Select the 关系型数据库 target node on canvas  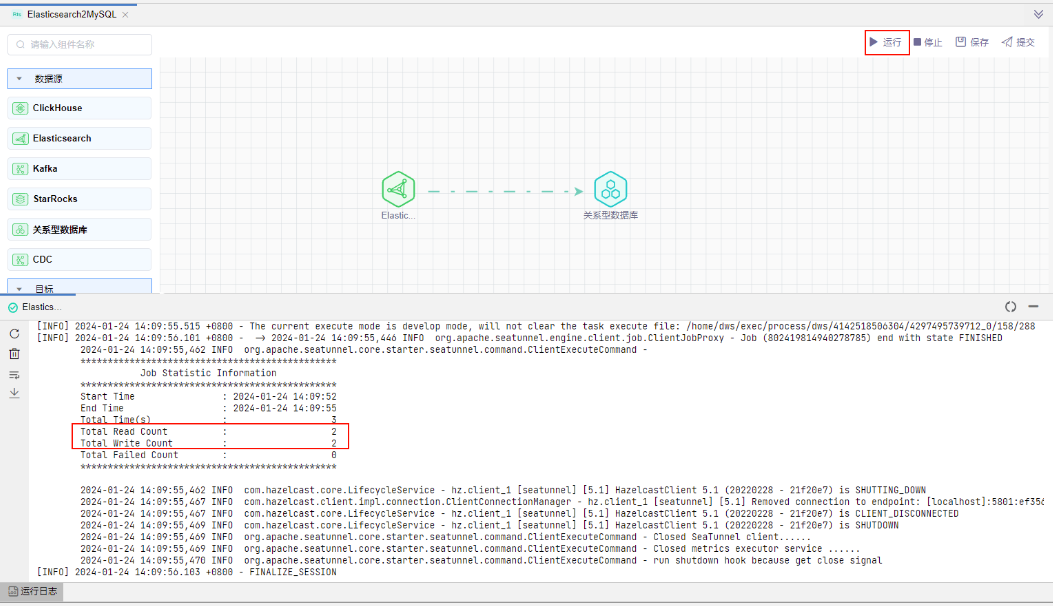pos(610,189)
